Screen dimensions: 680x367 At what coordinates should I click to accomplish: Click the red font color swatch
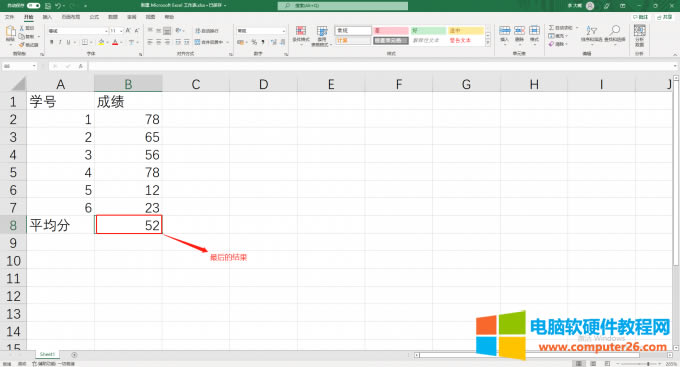pos(115,42)
